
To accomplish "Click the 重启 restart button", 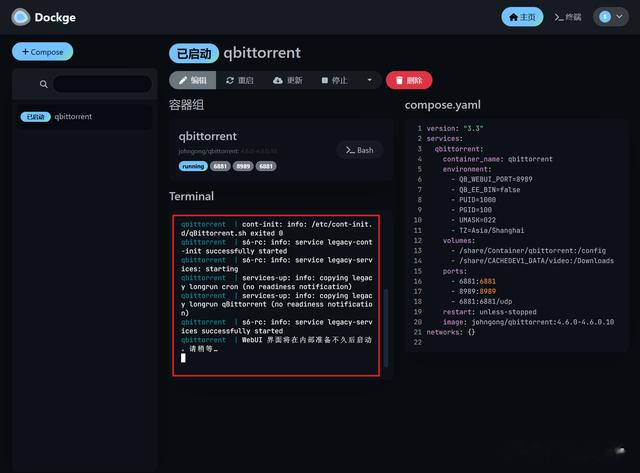I will point(240,80).
